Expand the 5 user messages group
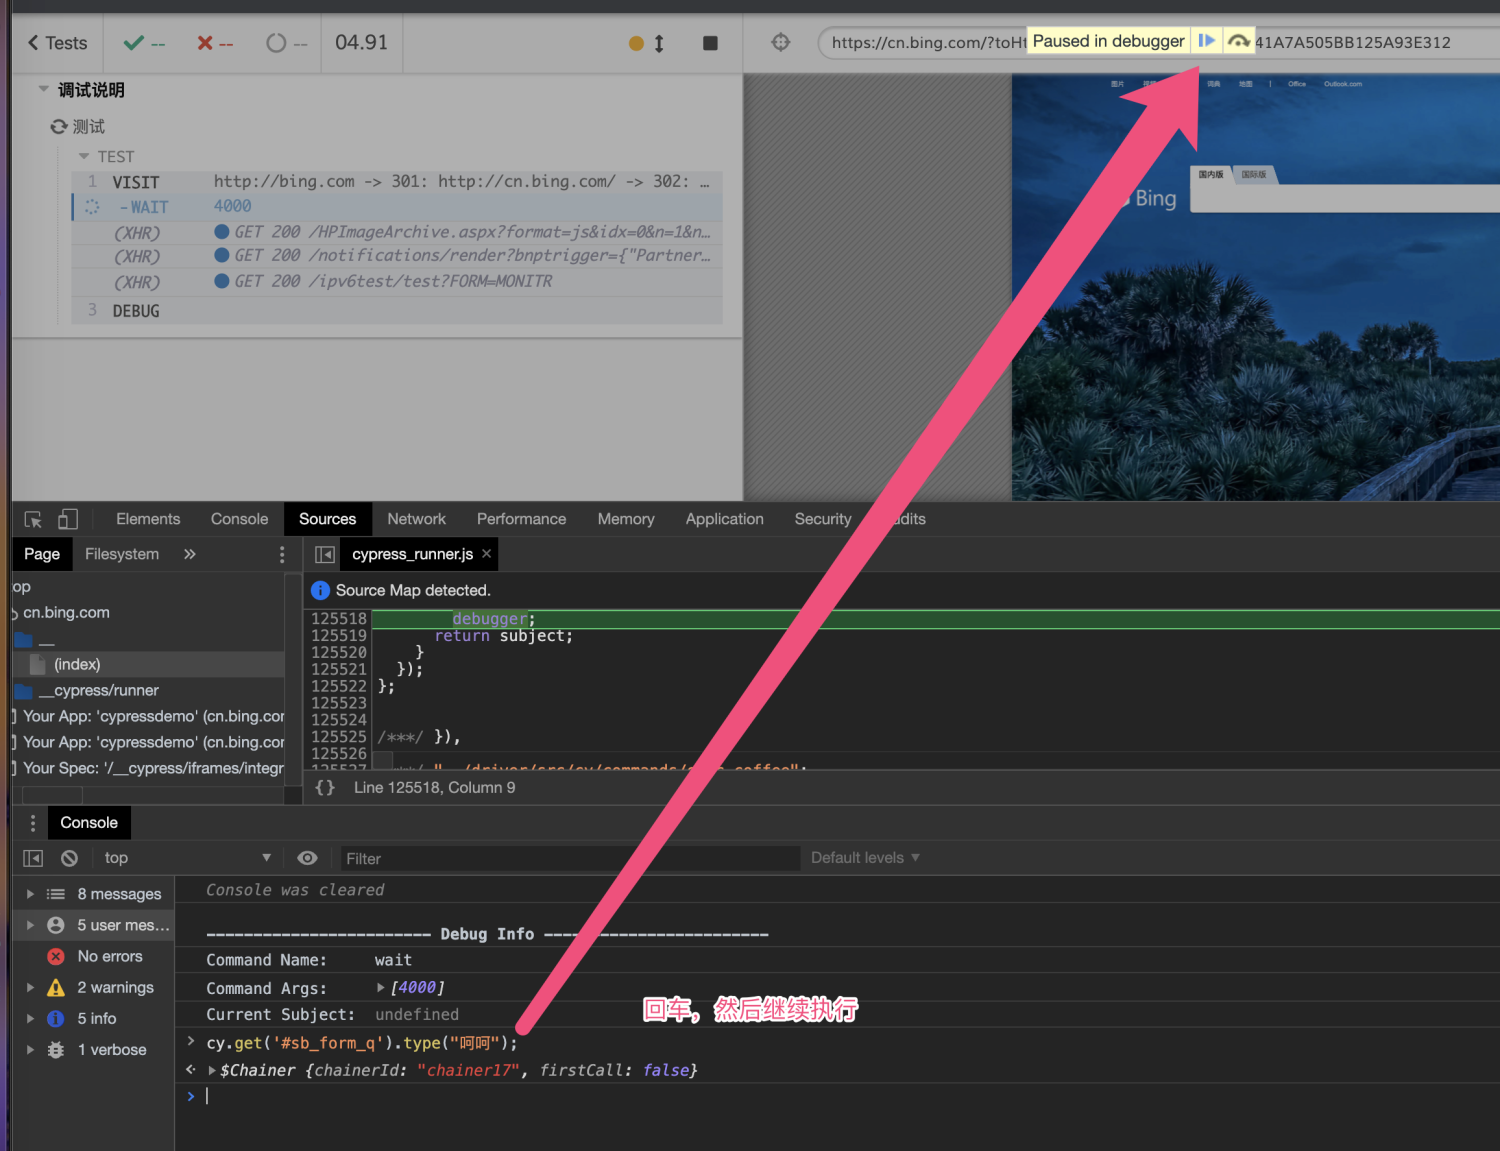 click(30, 925)
